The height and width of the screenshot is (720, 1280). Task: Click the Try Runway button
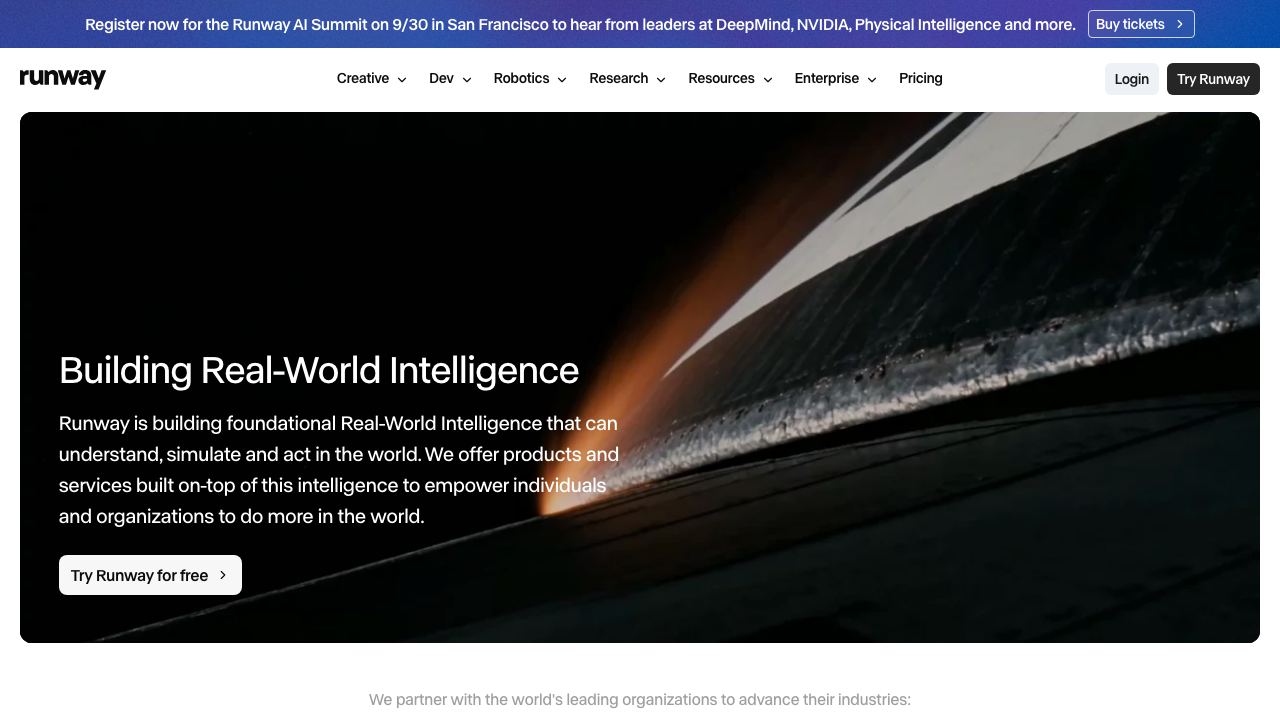pos(1213,79)
